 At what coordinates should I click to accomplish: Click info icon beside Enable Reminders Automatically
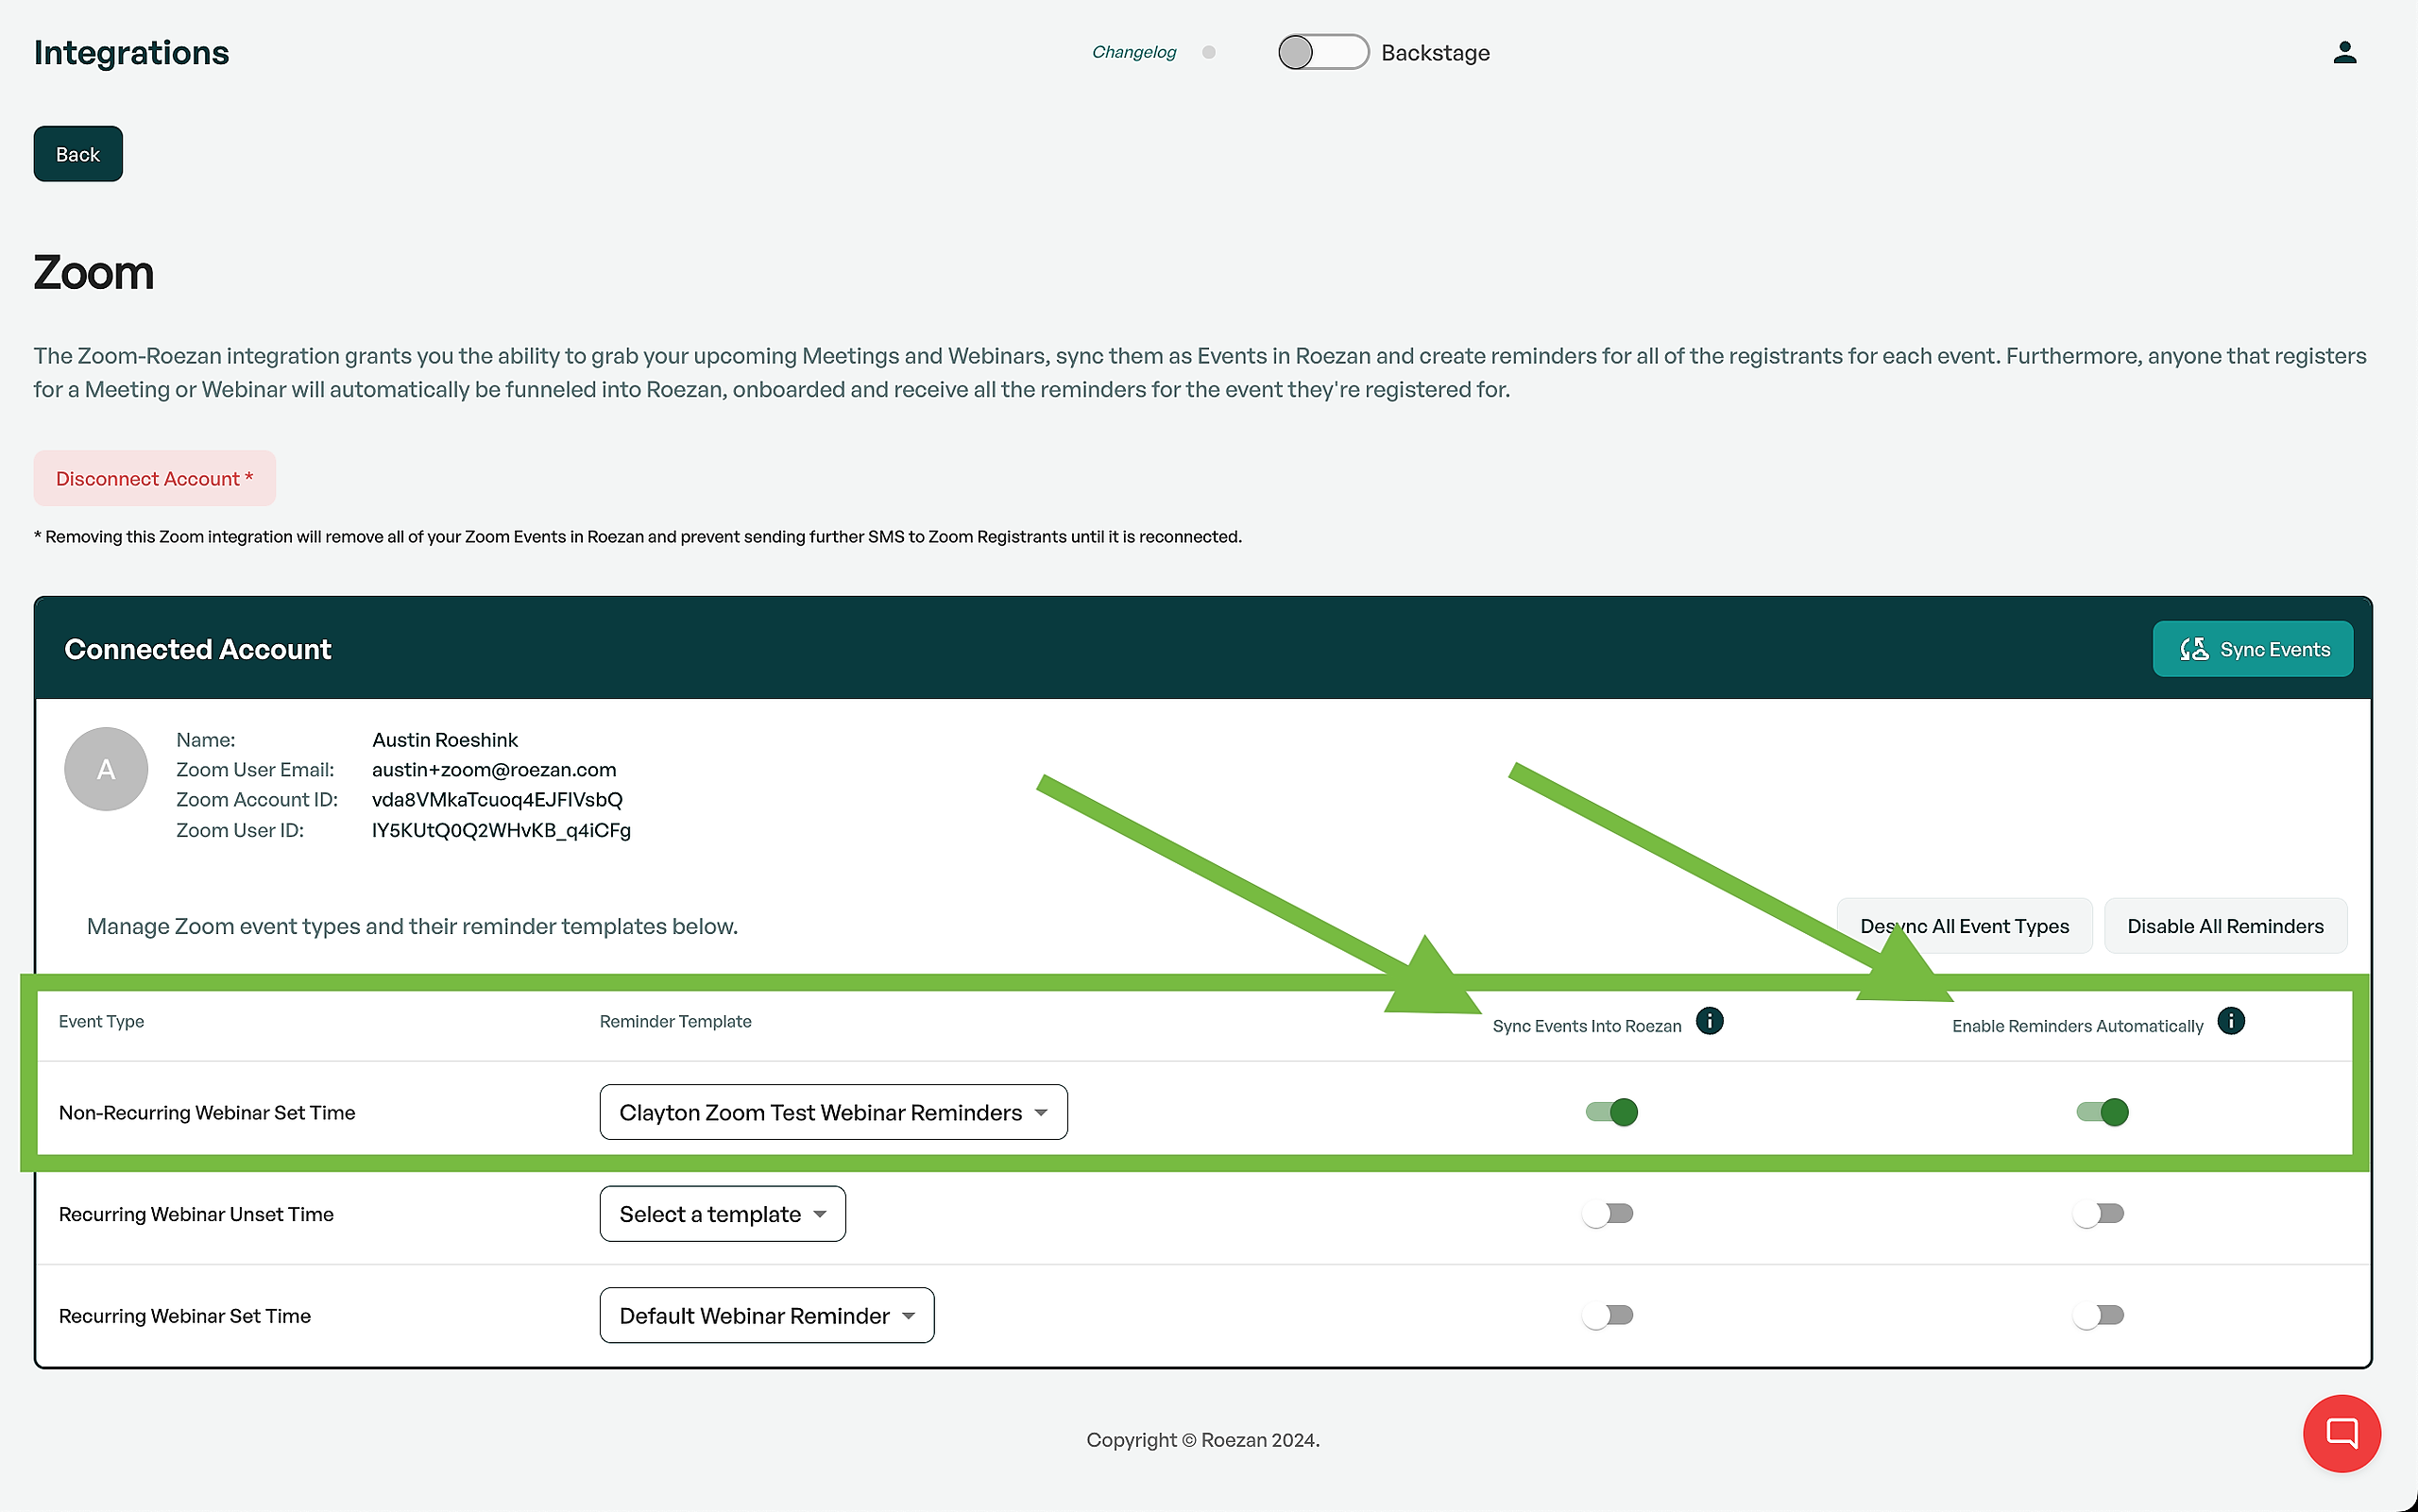(x=2230, y=1021)
